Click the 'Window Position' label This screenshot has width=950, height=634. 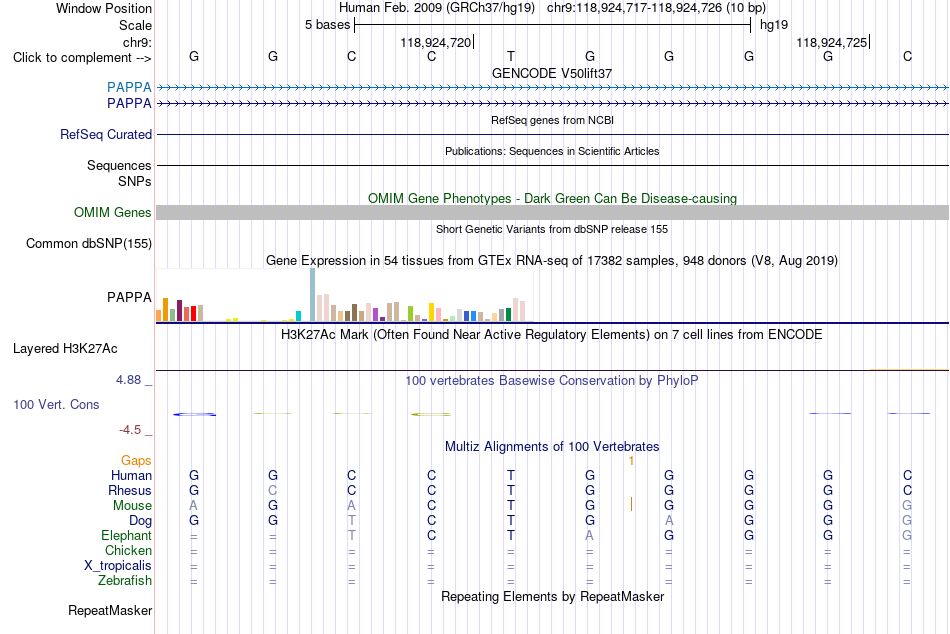(x=104, y=8)
